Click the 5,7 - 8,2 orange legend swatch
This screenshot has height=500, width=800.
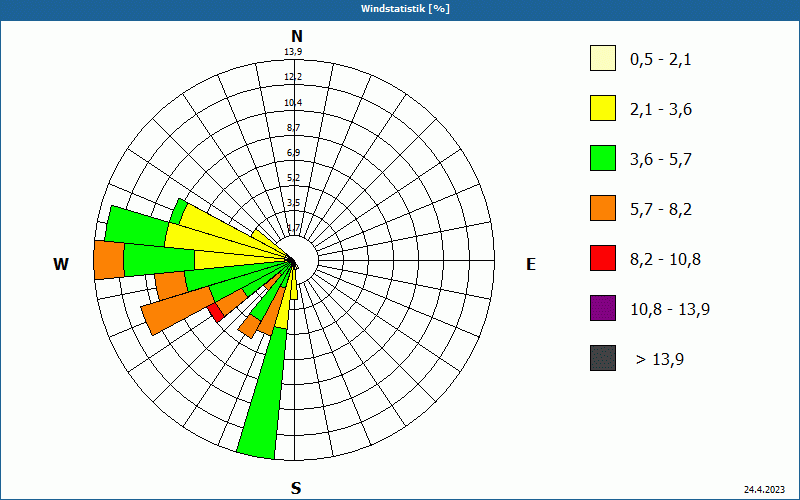point(603,208)
